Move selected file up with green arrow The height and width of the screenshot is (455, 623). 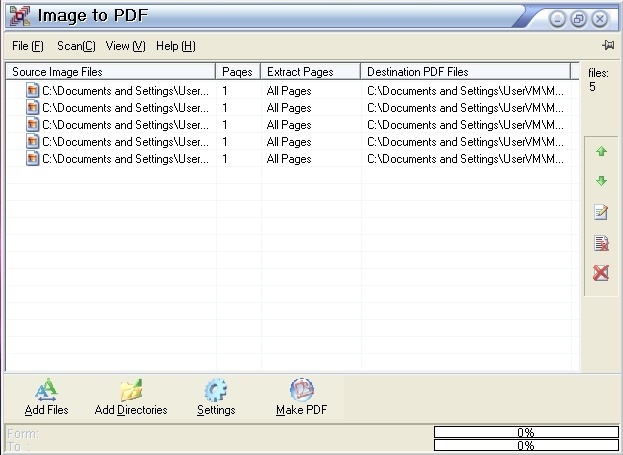[x=601, y=151]
